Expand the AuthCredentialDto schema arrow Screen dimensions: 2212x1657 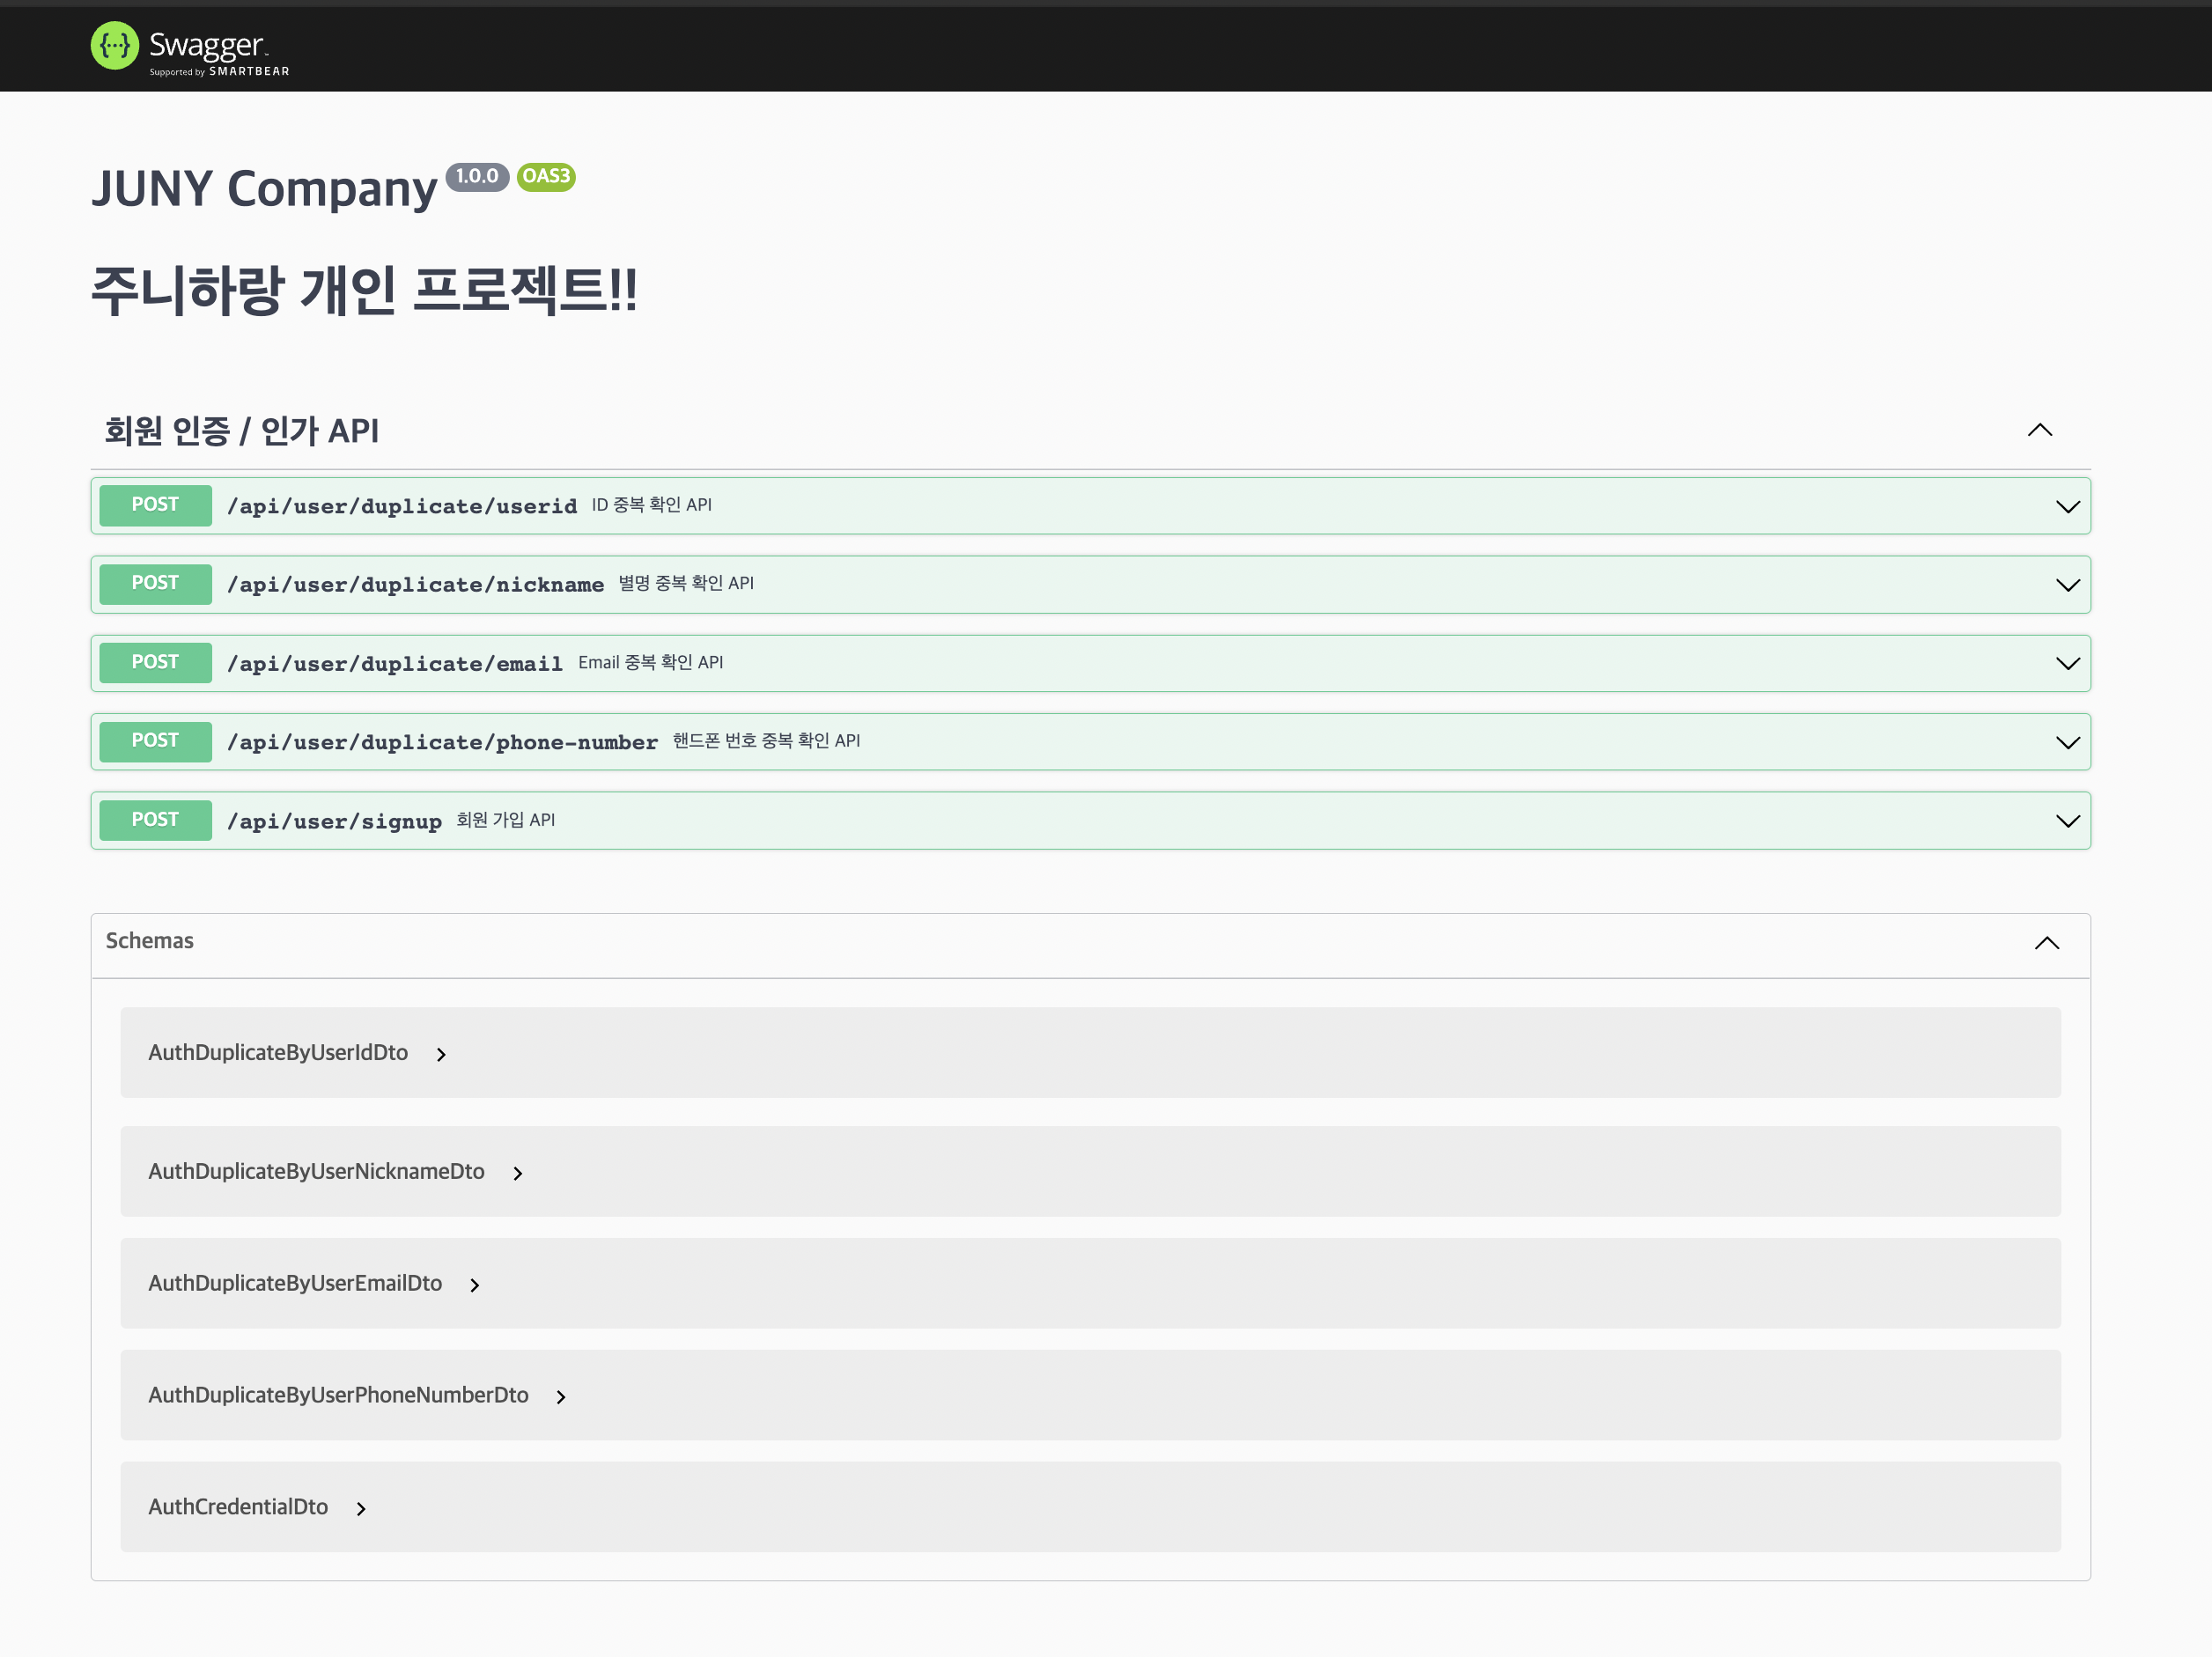tap(361, 1509)
